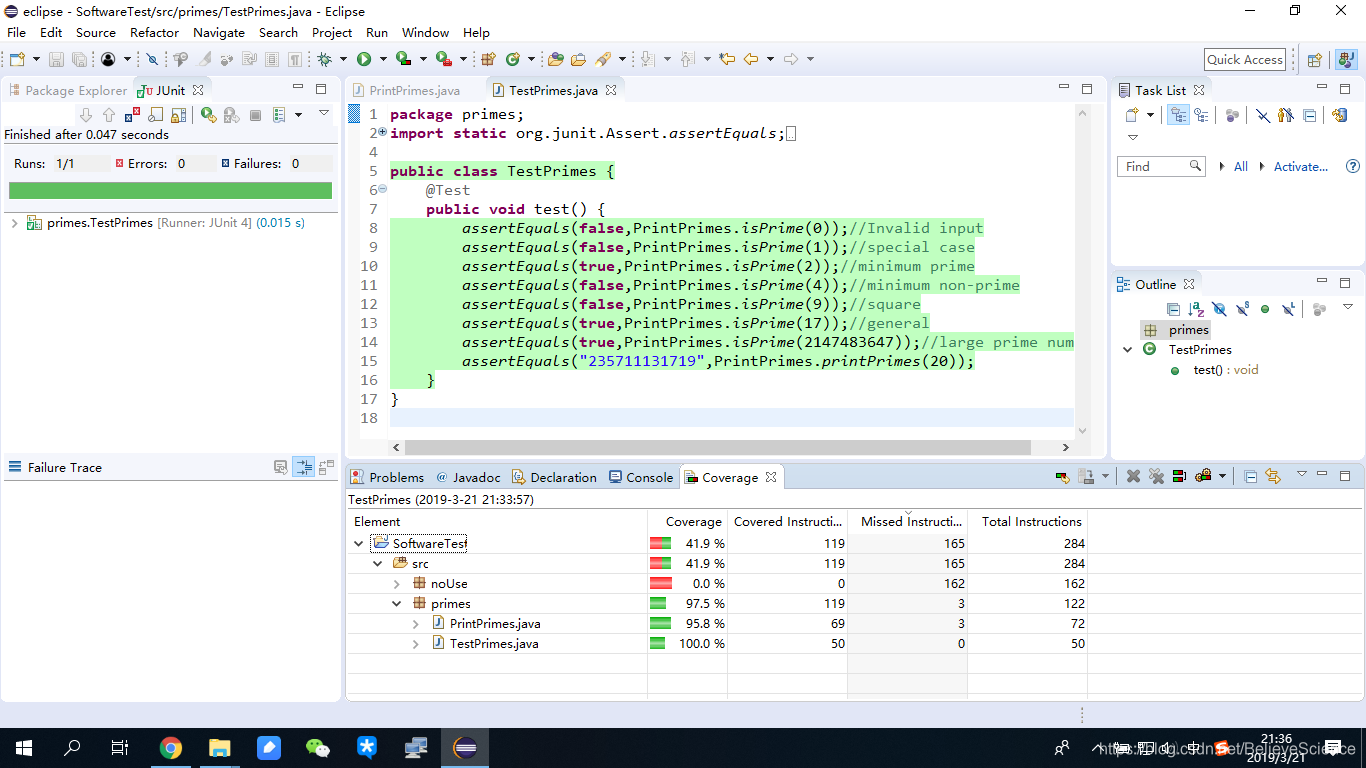
Task: Click JUnit Next Failed Test arrow
Action: click(85, 115)
